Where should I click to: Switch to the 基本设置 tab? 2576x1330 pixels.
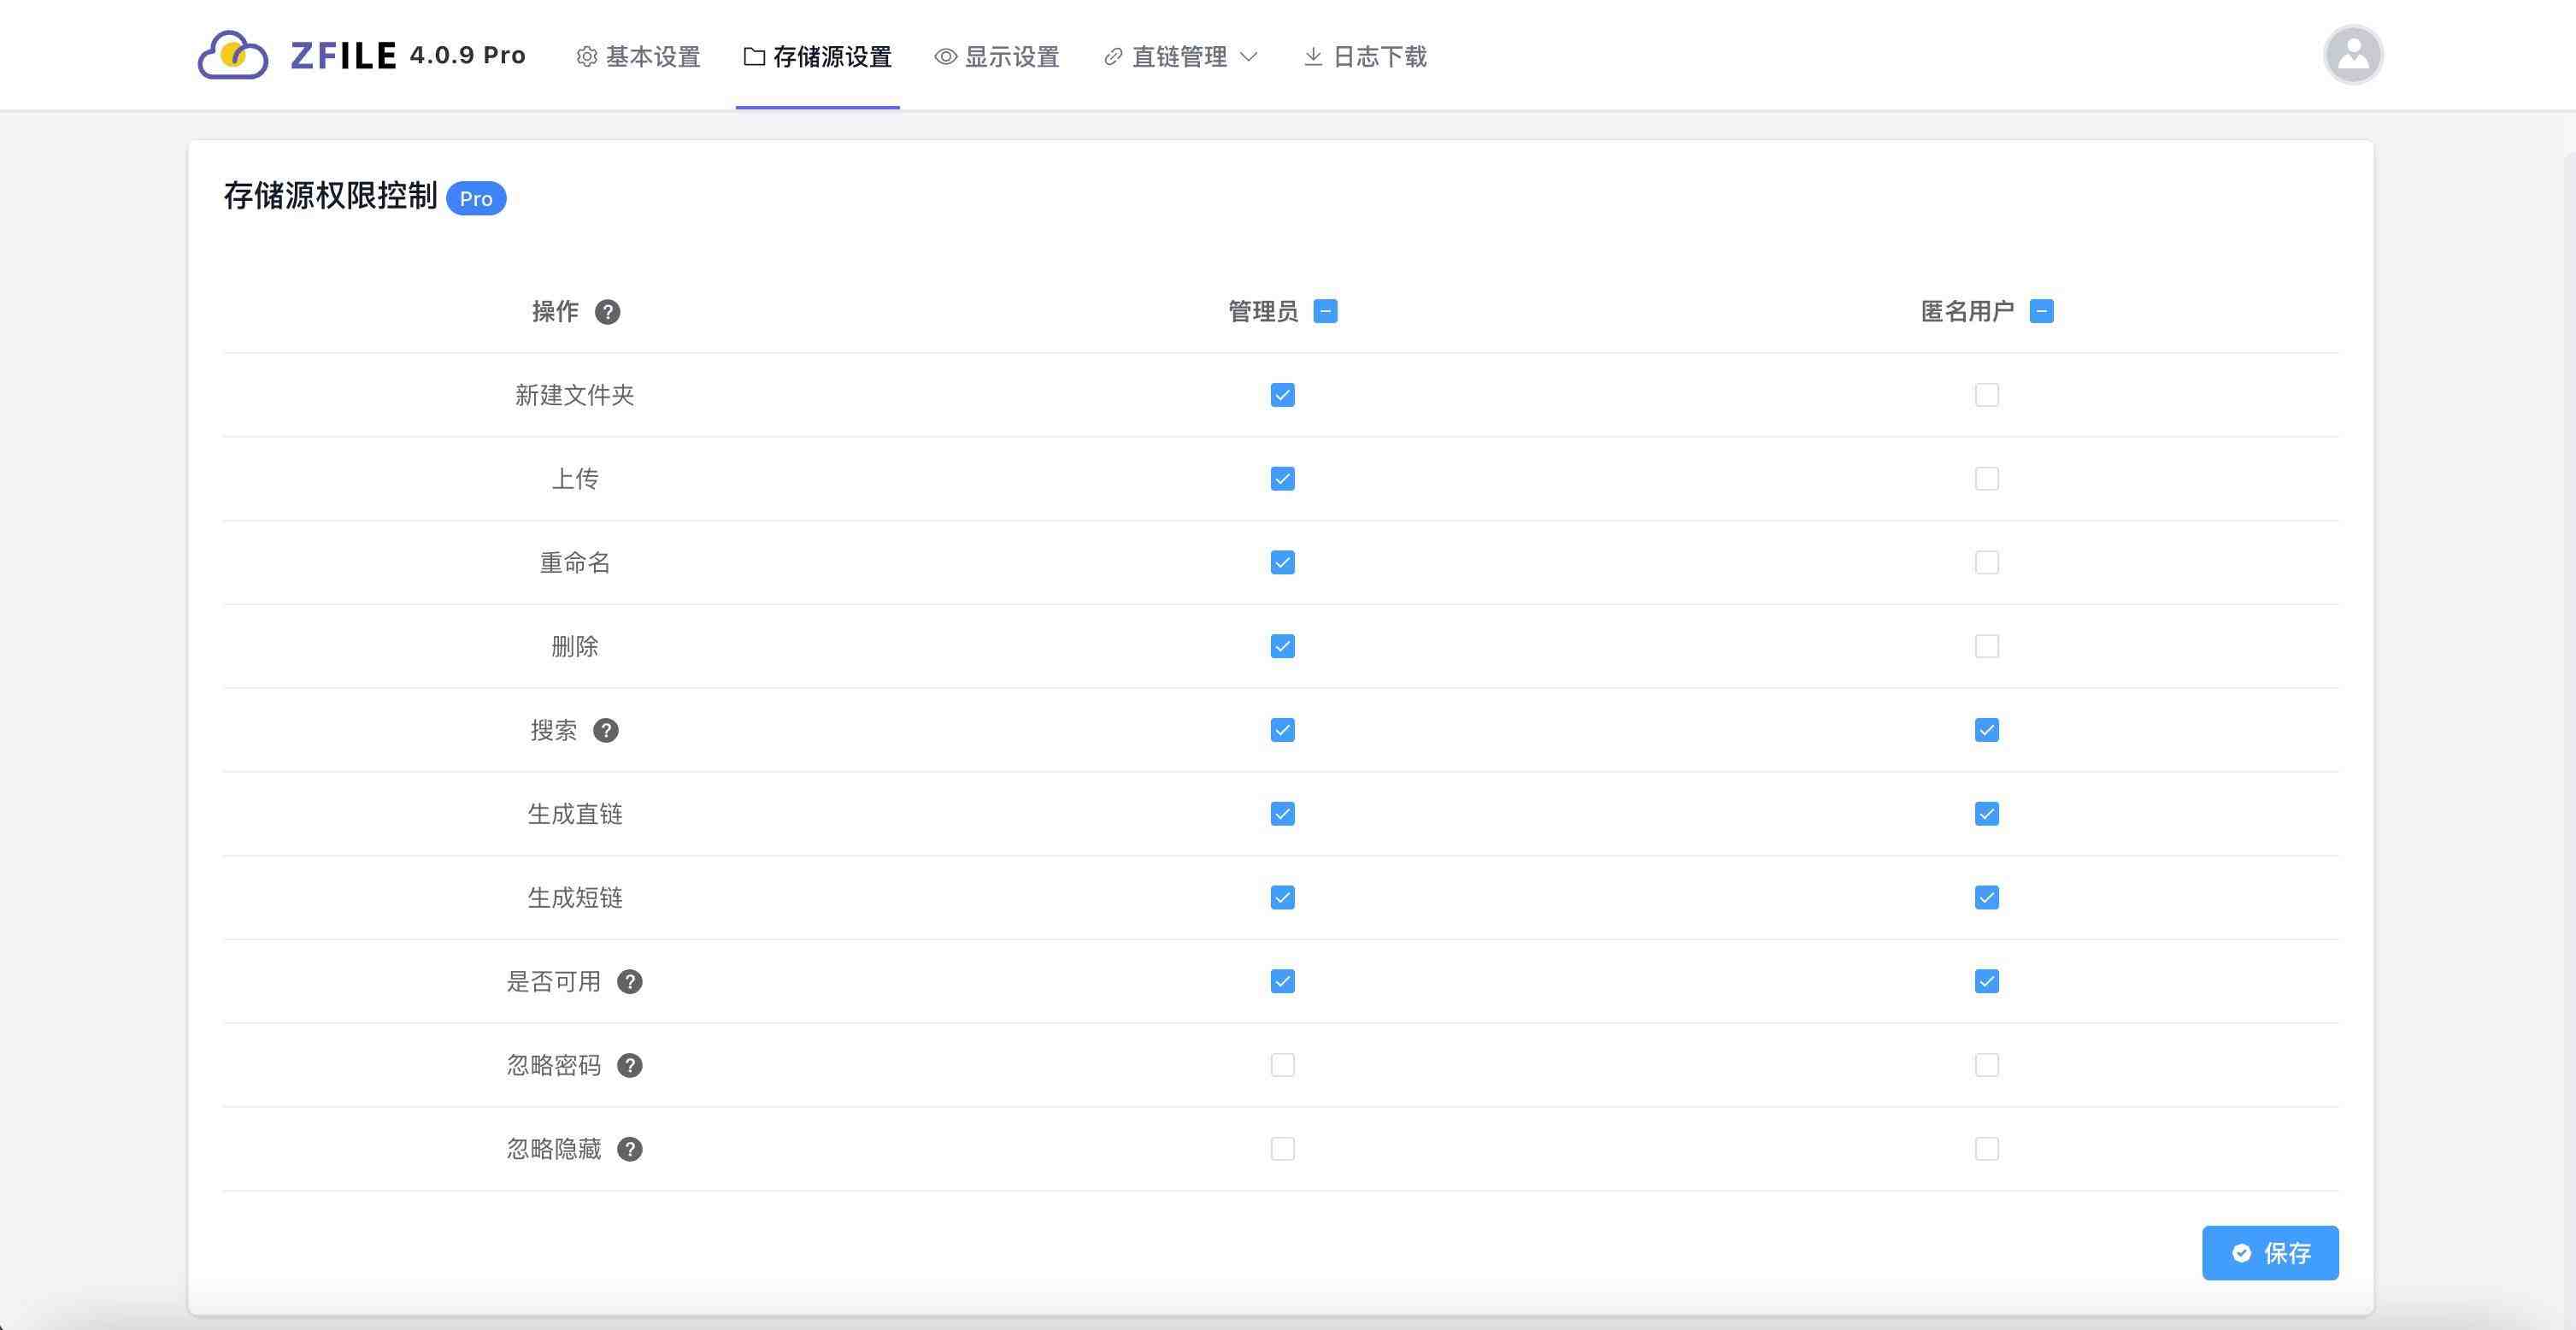pyautogui.click(x=651, y=57)
